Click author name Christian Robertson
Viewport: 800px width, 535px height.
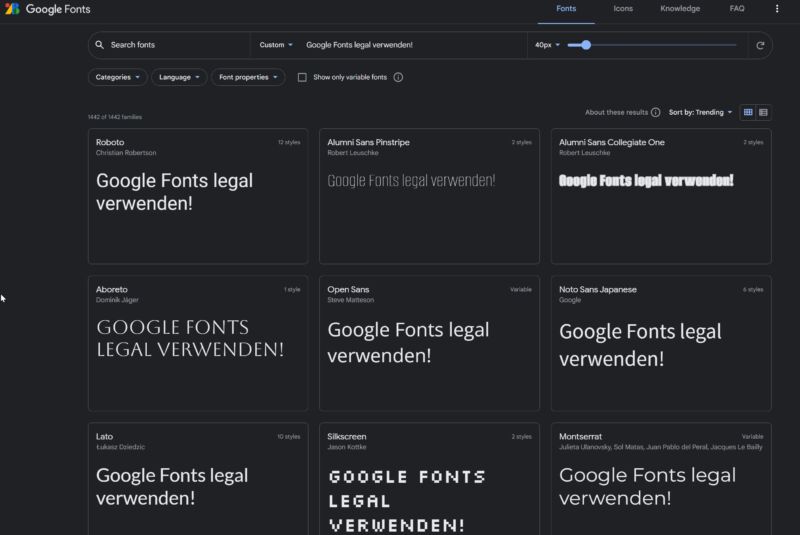(126, 153)
